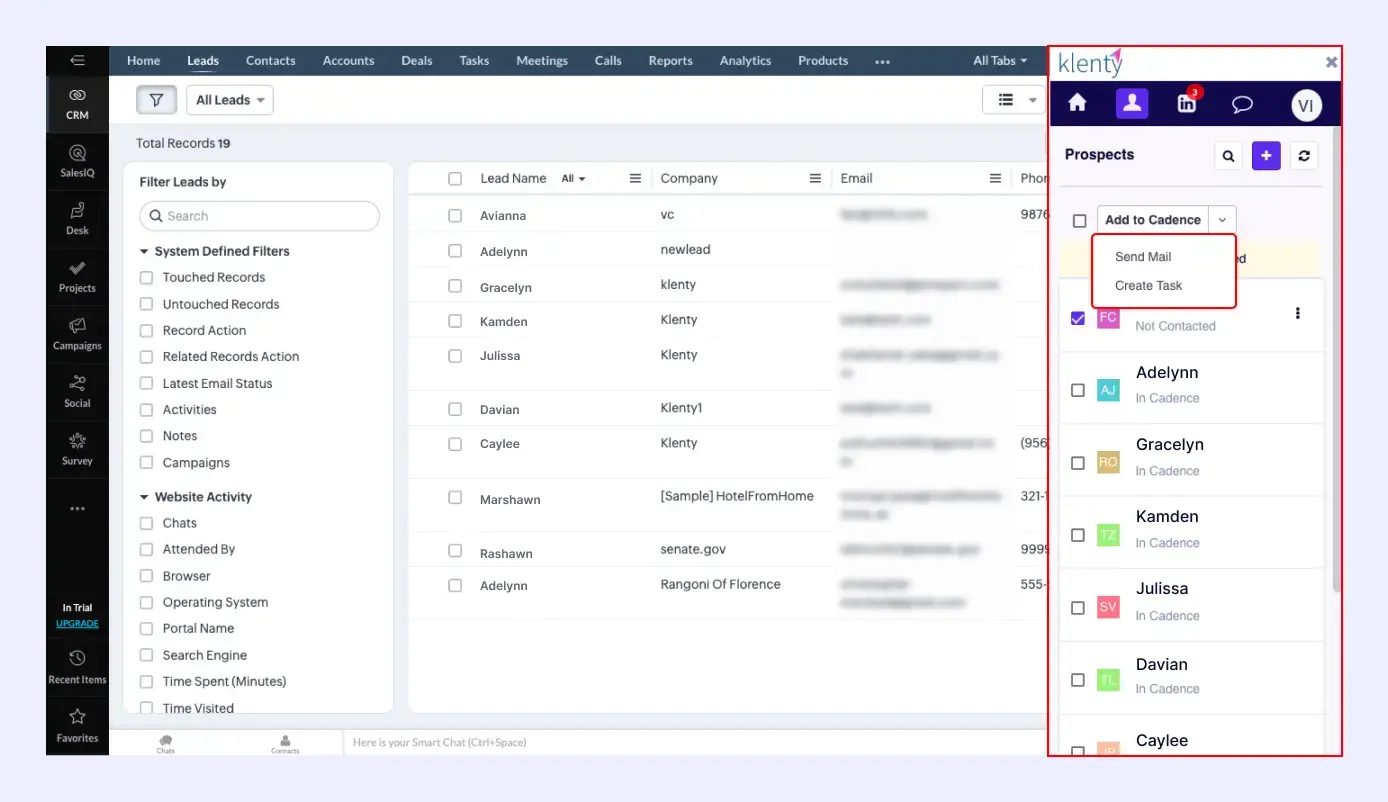Screen dimensions: 1388x802
Task: Open Add to Cadence dropdown arrow
Action: click(1222, 220)
